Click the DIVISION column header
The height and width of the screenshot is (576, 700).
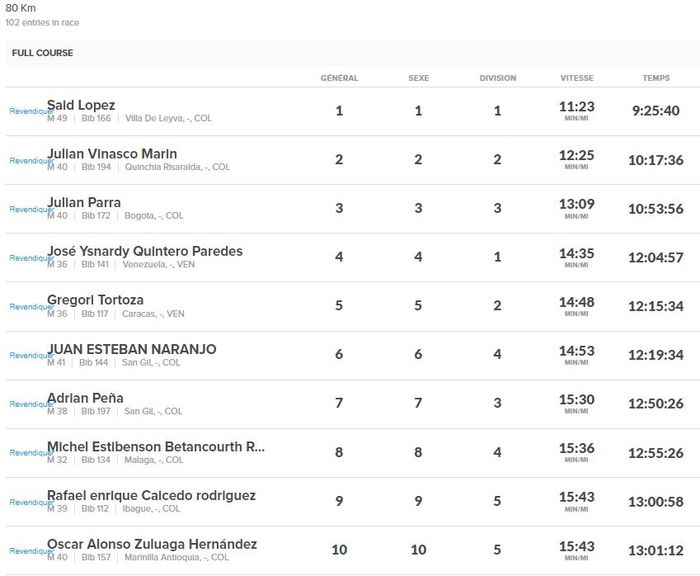pyautogui.click(x=497, y=78)
